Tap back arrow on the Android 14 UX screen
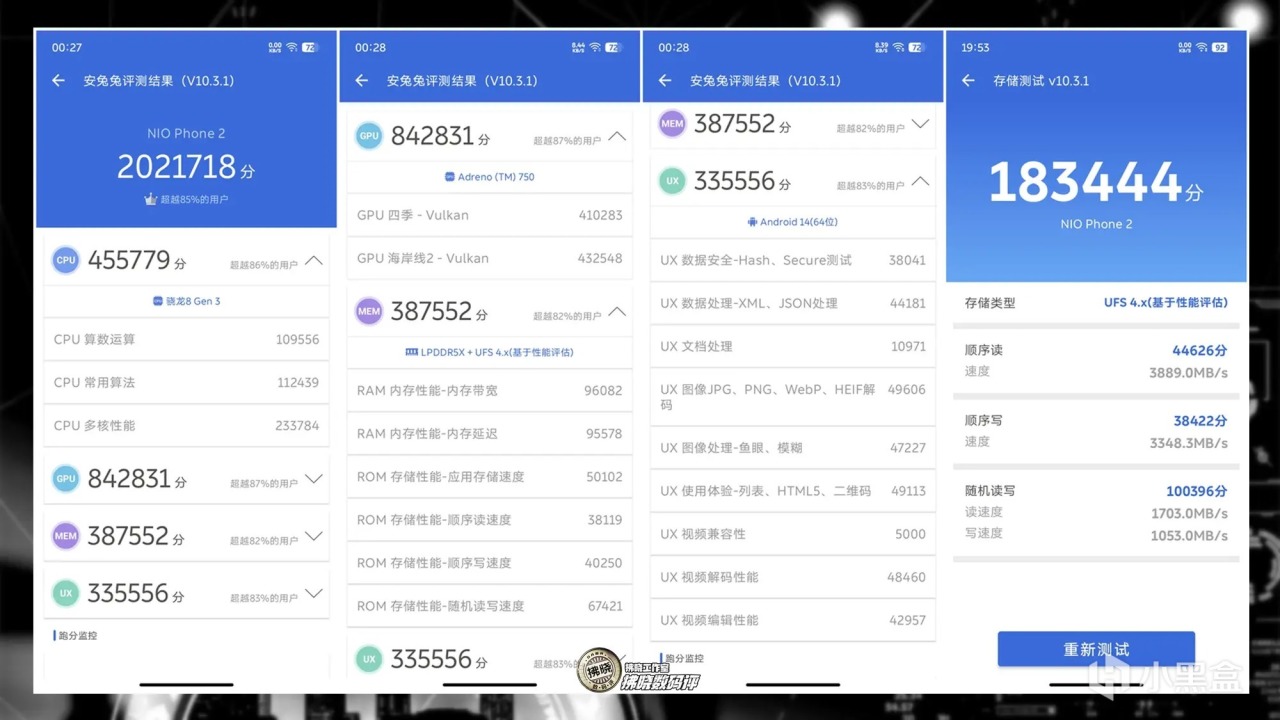Viewport: 1280px width, 720px height. 666,81
